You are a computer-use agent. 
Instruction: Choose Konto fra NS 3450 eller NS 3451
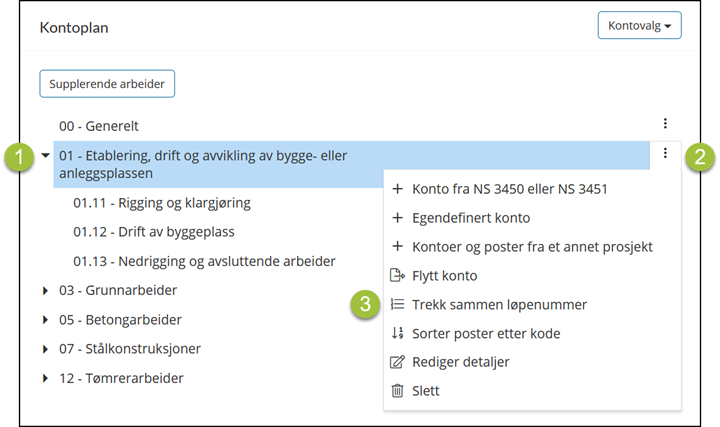click(510, 189)
